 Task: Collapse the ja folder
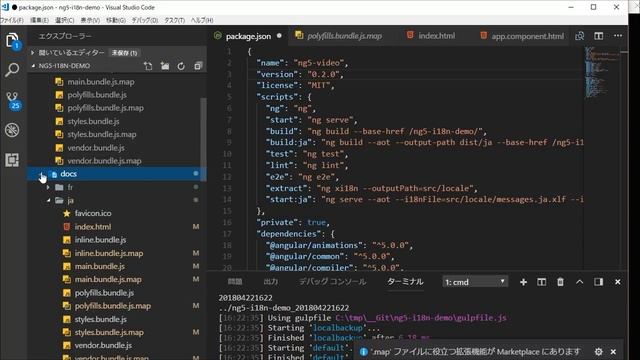pos(49,200)
